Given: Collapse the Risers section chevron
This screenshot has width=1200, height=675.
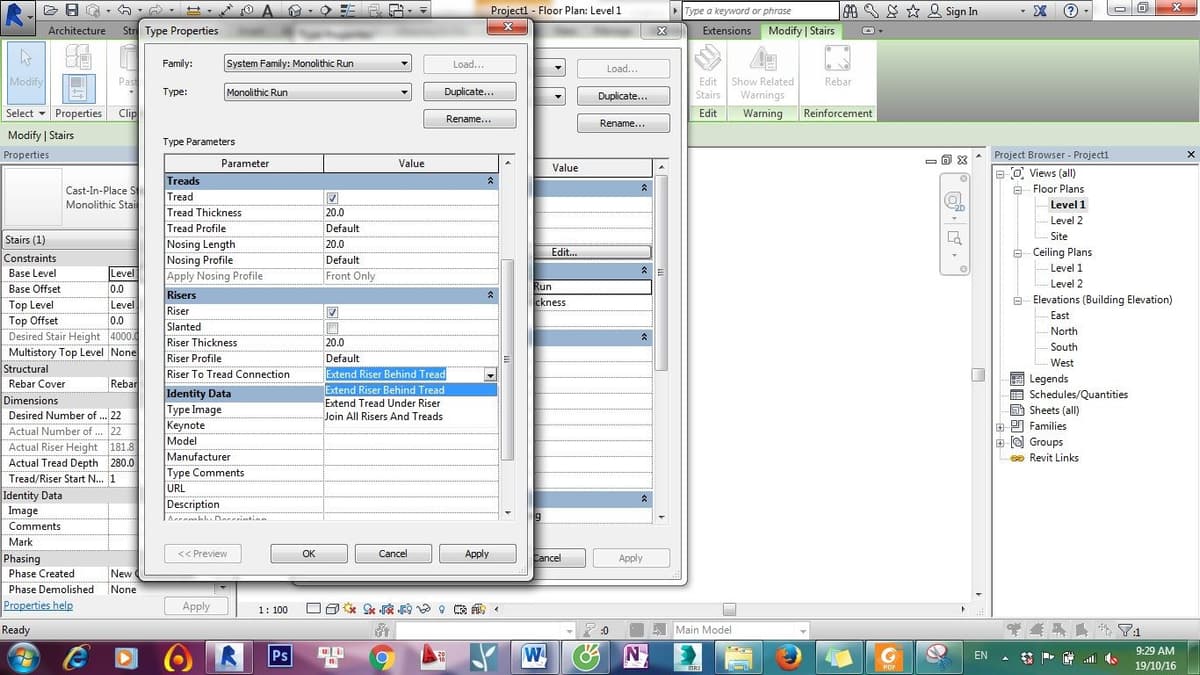Looking at the screenshot, I should (490, 296).
